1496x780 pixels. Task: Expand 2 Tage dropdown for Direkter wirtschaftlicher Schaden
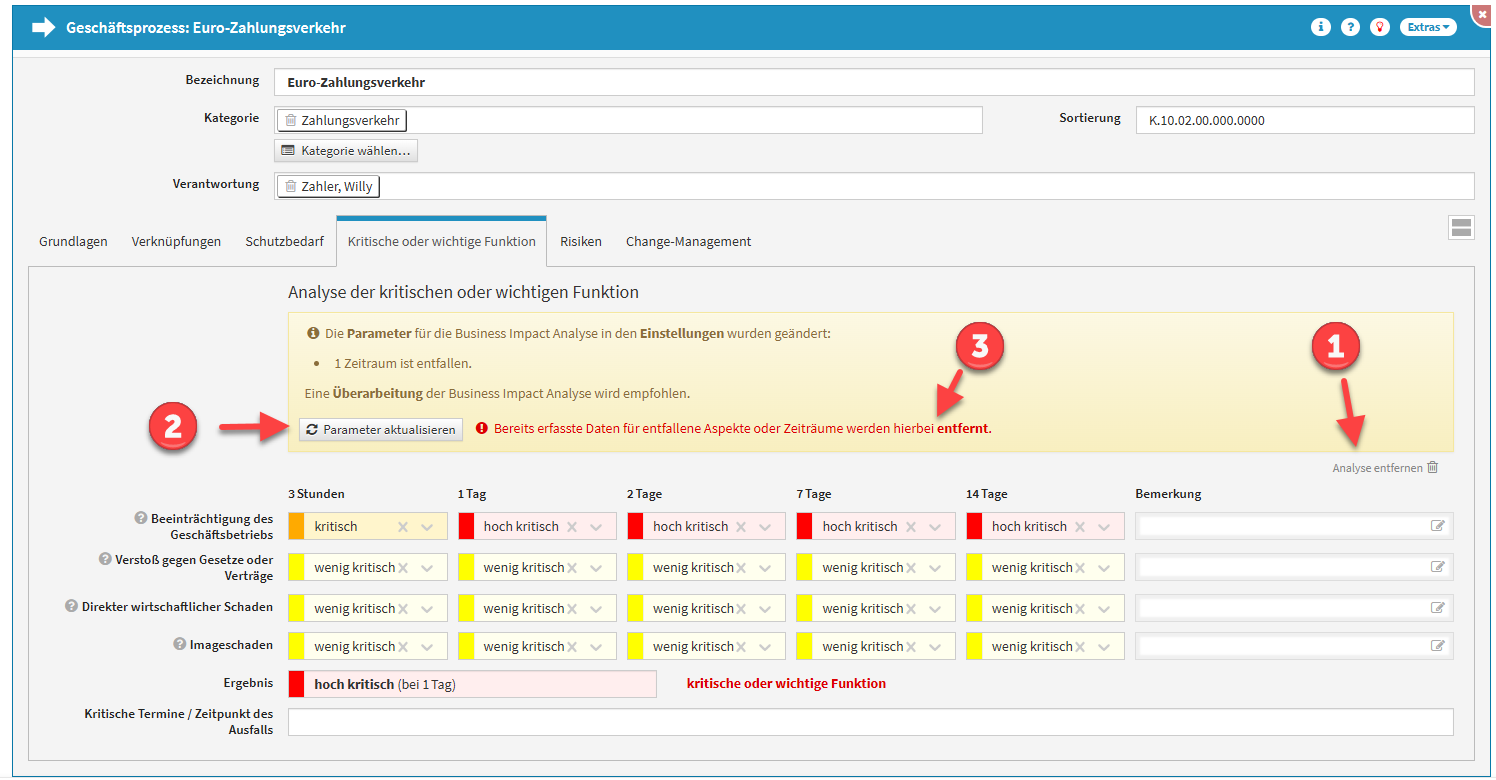(x=766, y=608)
